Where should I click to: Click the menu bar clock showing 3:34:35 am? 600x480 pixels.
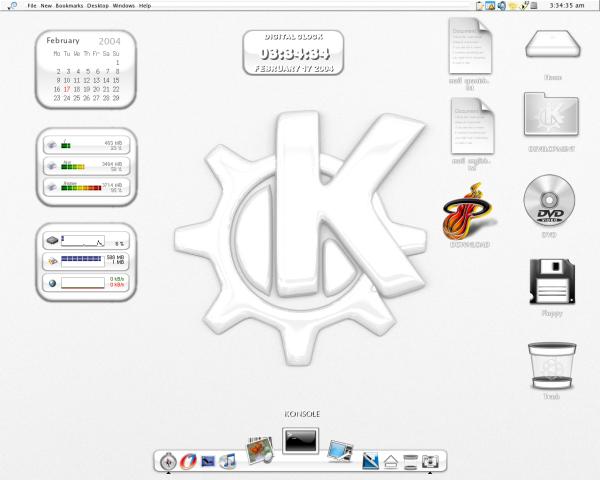point(567,5)
